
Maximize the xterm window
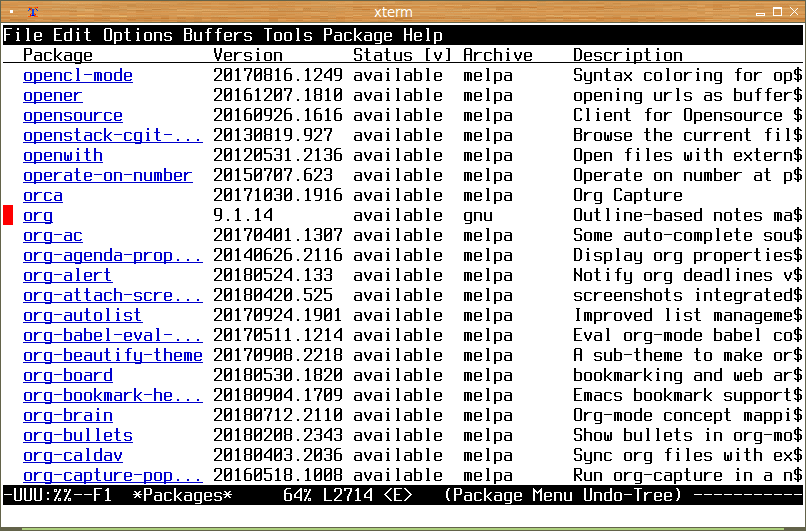[777, 12]
